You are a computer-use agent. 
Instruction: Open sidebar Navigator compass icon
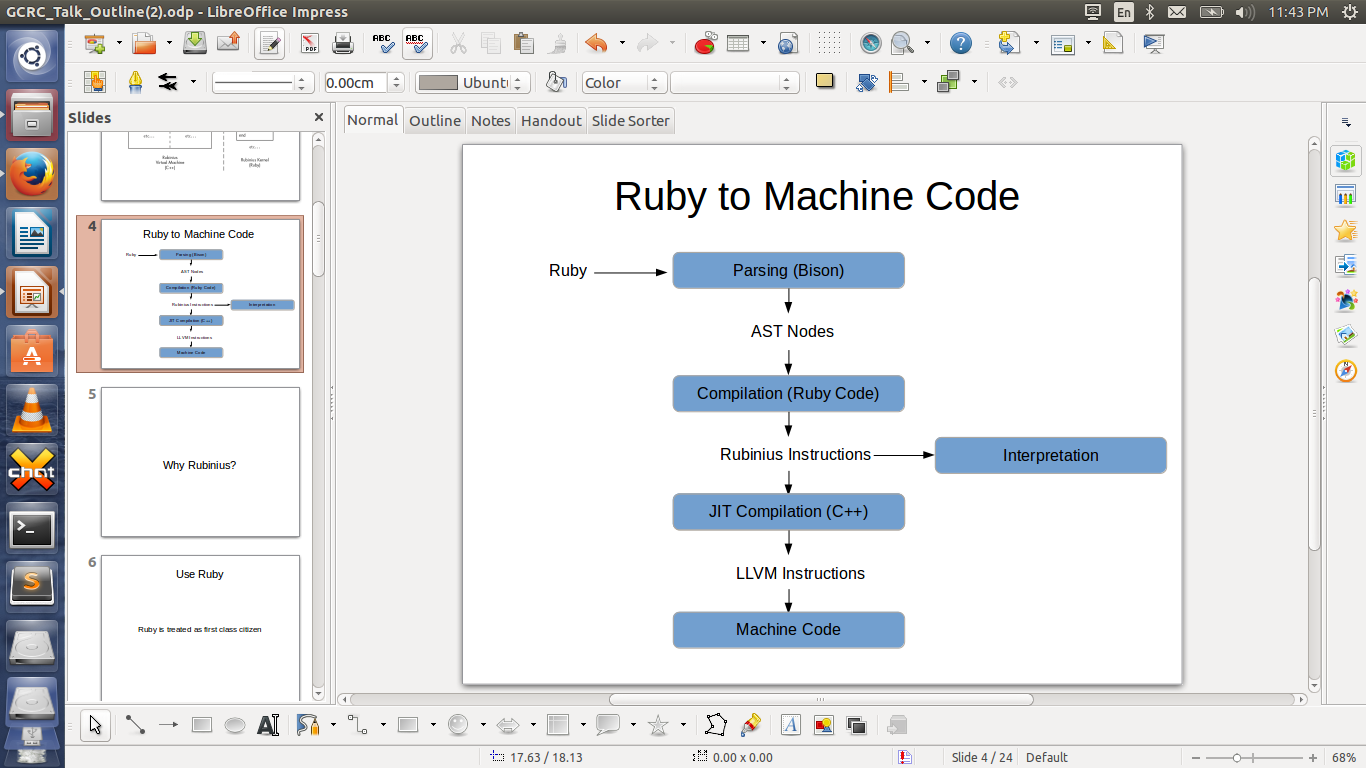coord(1346,371)
